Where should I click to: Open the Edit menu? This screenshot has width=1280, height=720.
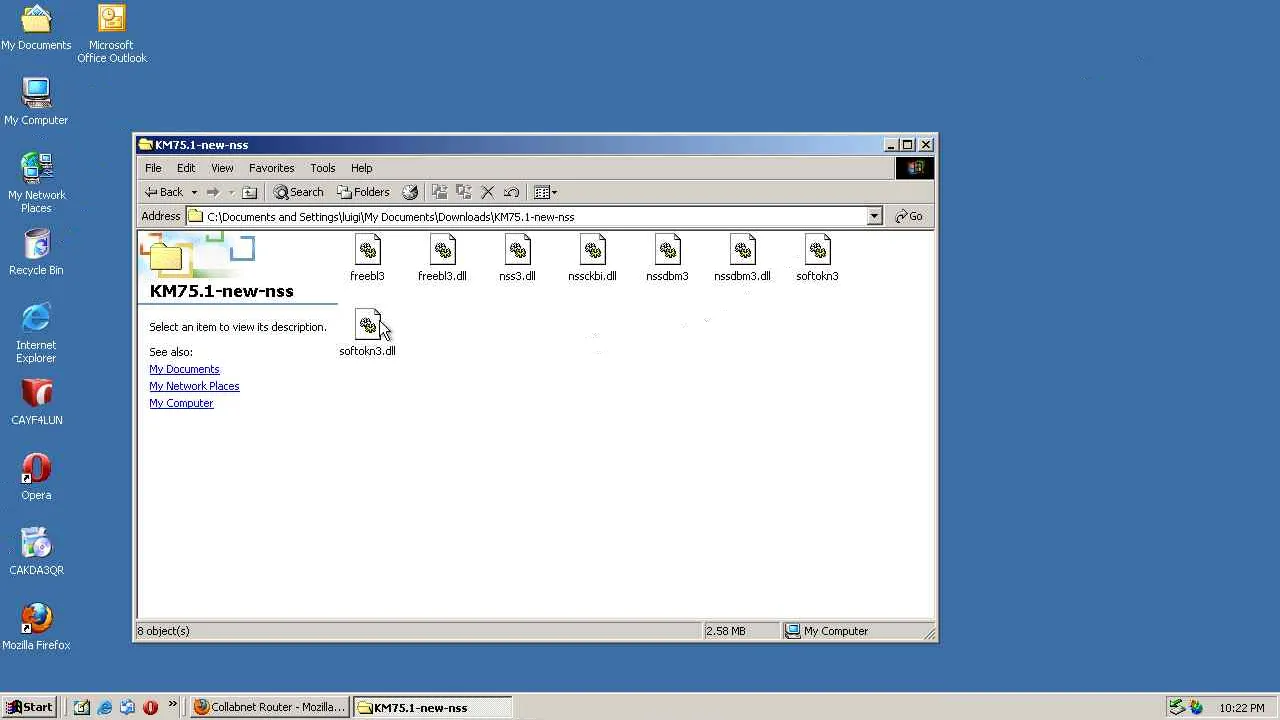tap(186, 168)
